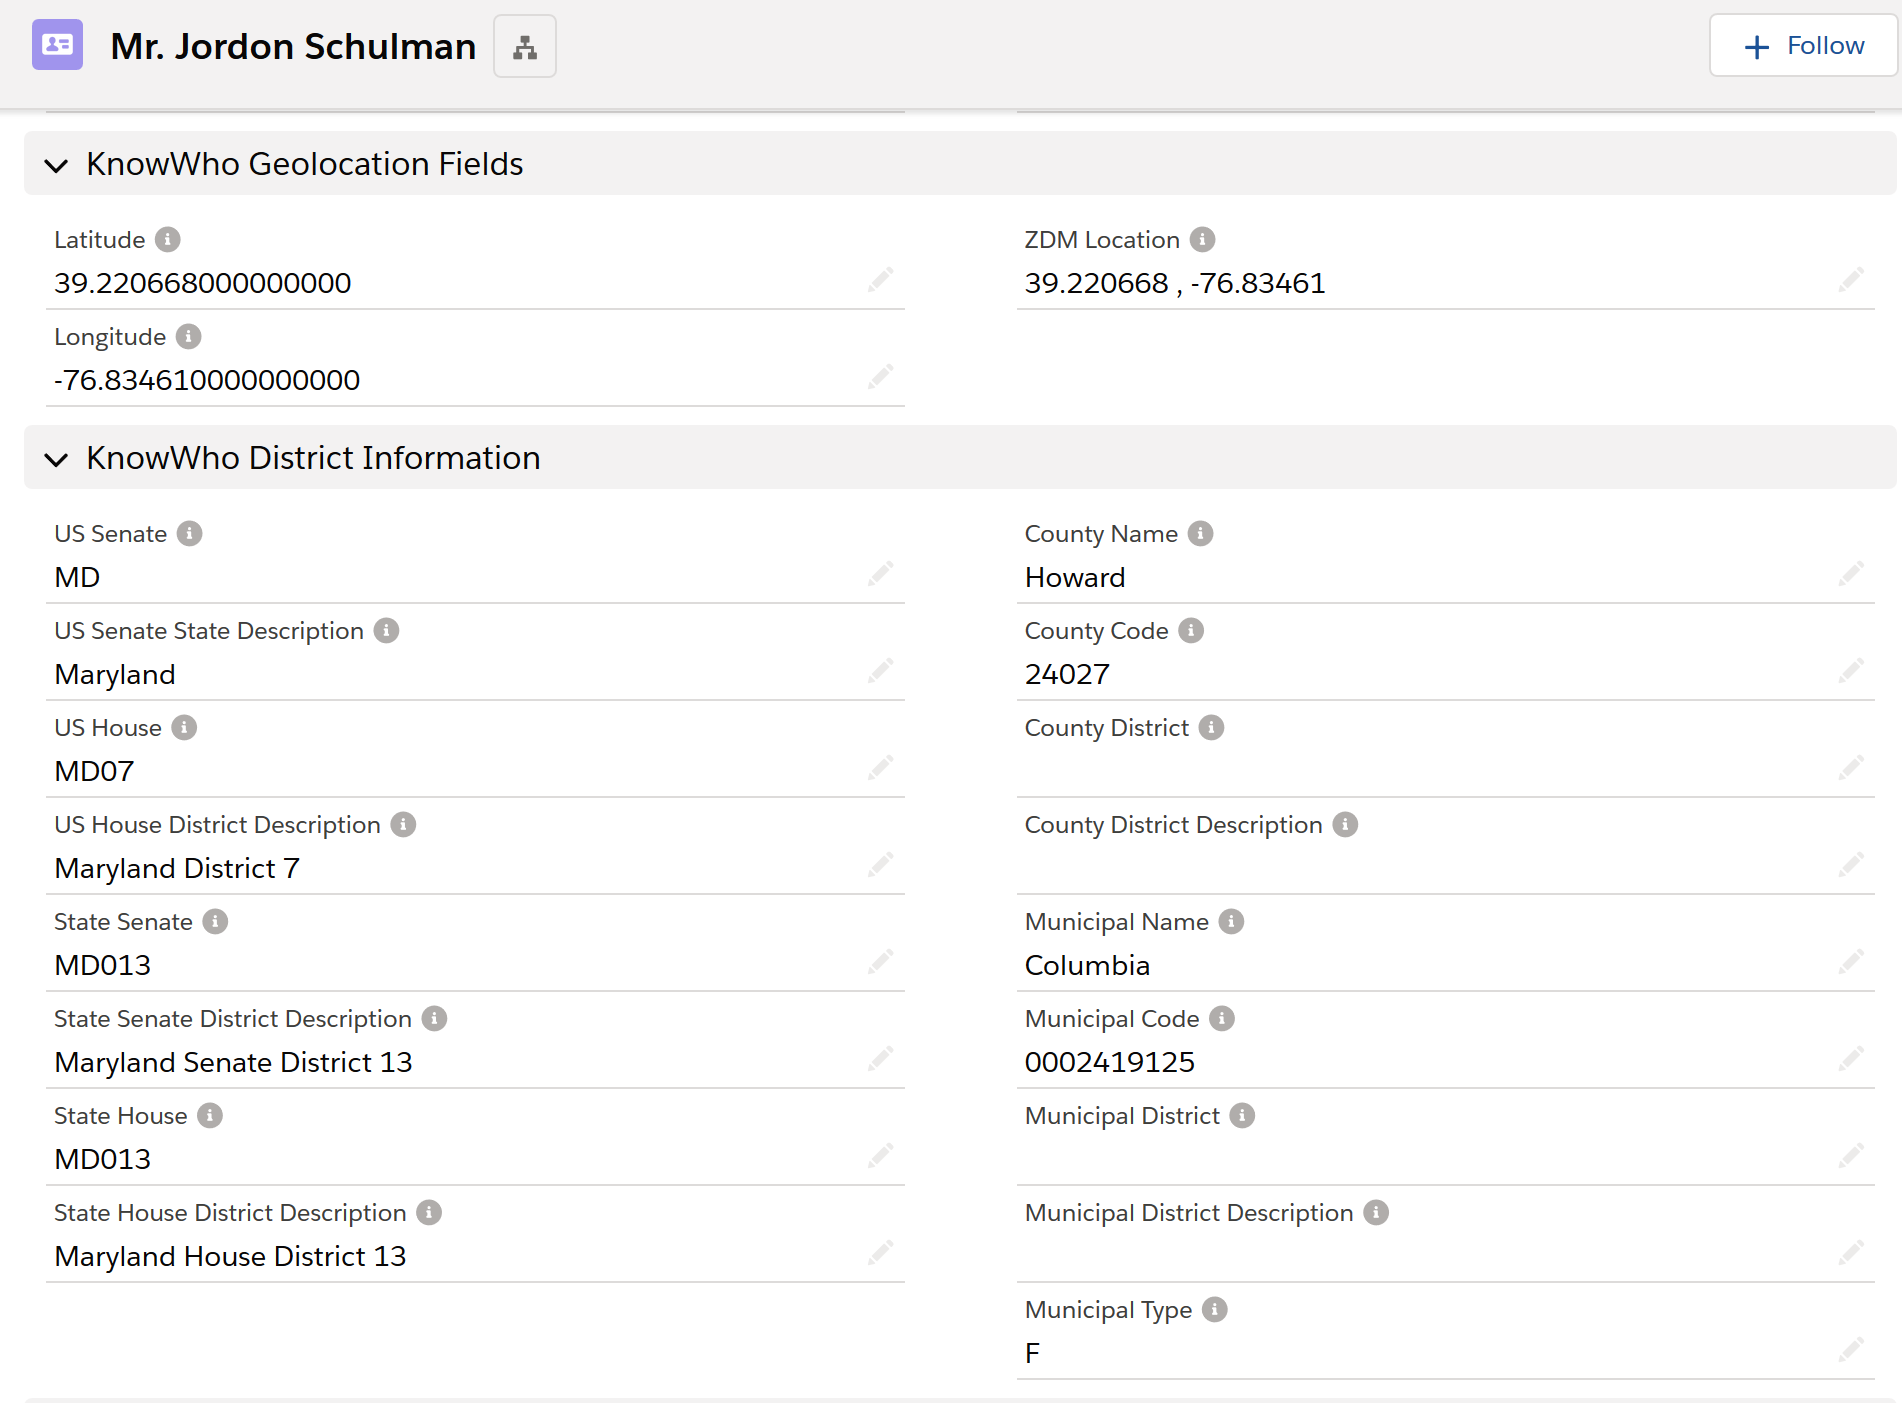
Task: Edit the Latitude field pencil icon
Action: pyautogui.click(x=880, y=280)
